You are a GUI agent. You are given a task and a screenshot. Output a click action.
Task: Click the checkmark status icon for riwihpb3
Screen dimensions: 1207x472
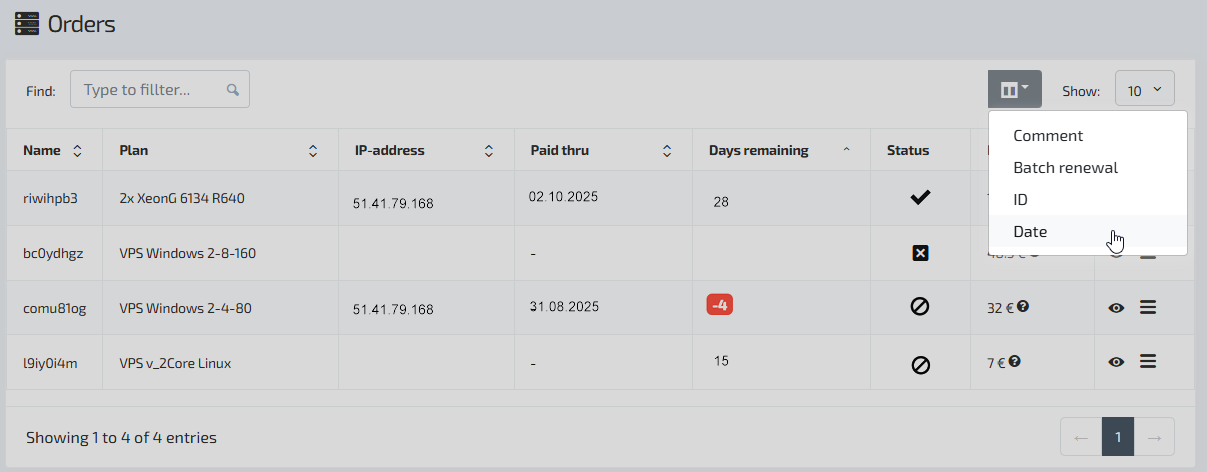[920, 199]
